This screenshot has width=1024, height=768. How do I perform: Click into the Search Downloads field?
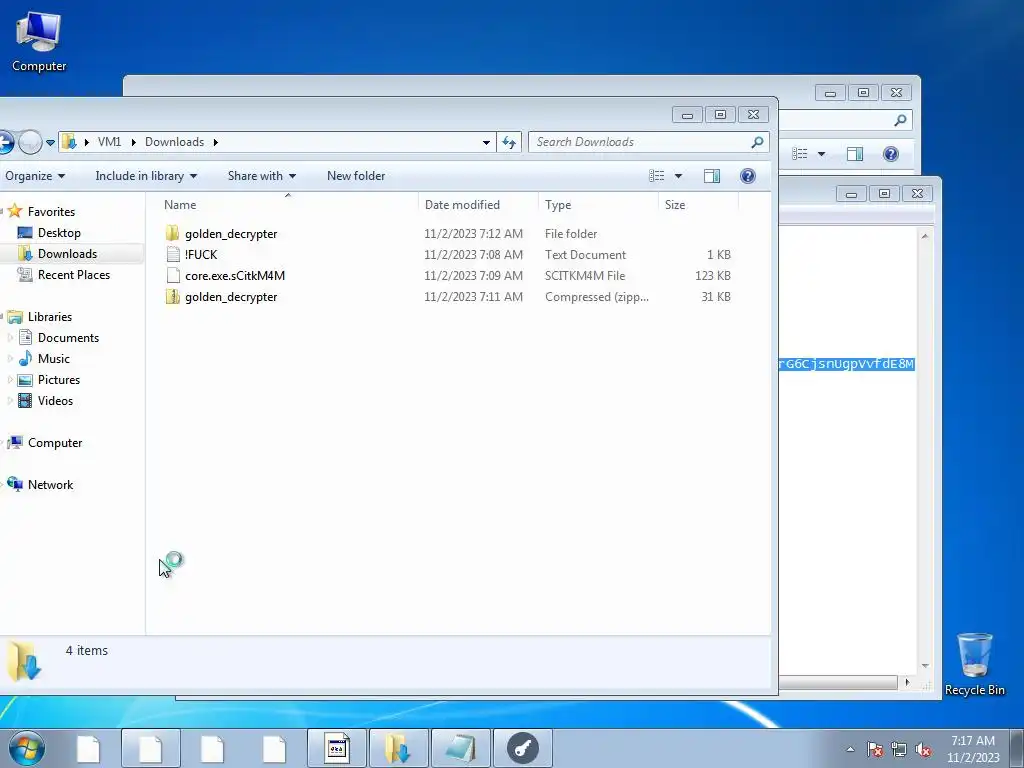(x=648, y=142)
